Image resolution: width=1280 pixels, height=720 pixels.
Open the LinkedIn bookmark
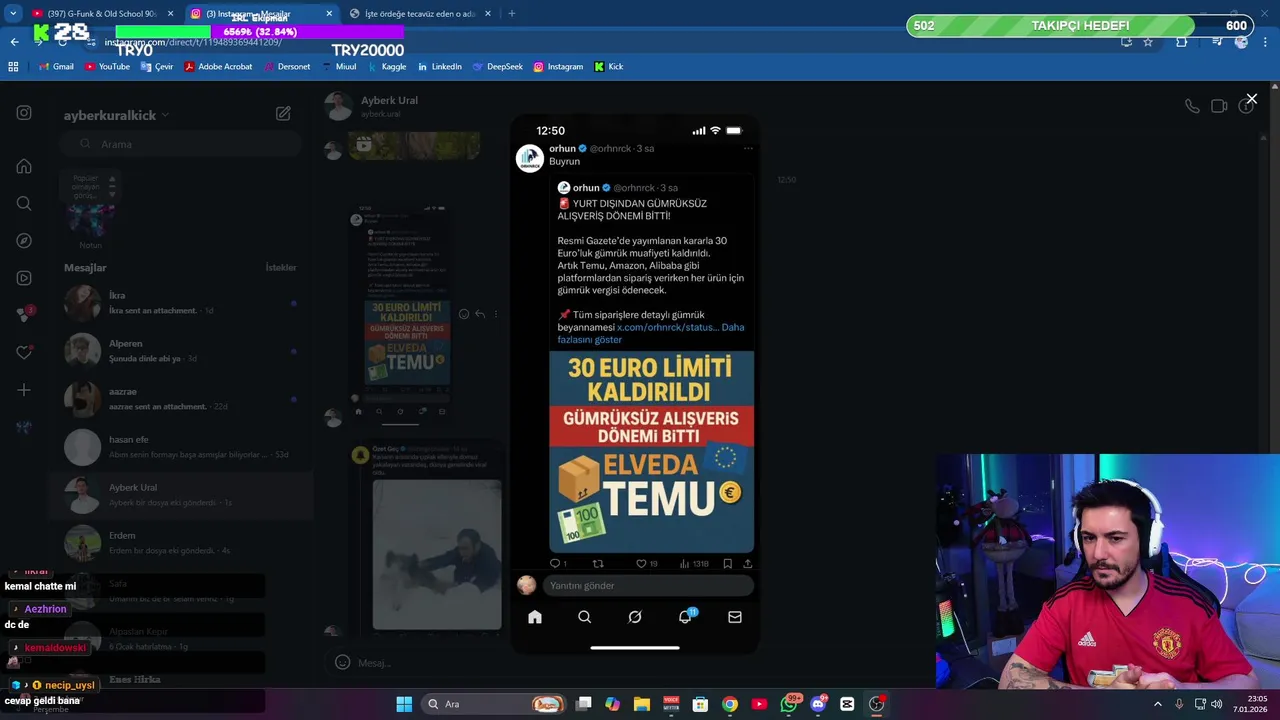coord(439,67)
